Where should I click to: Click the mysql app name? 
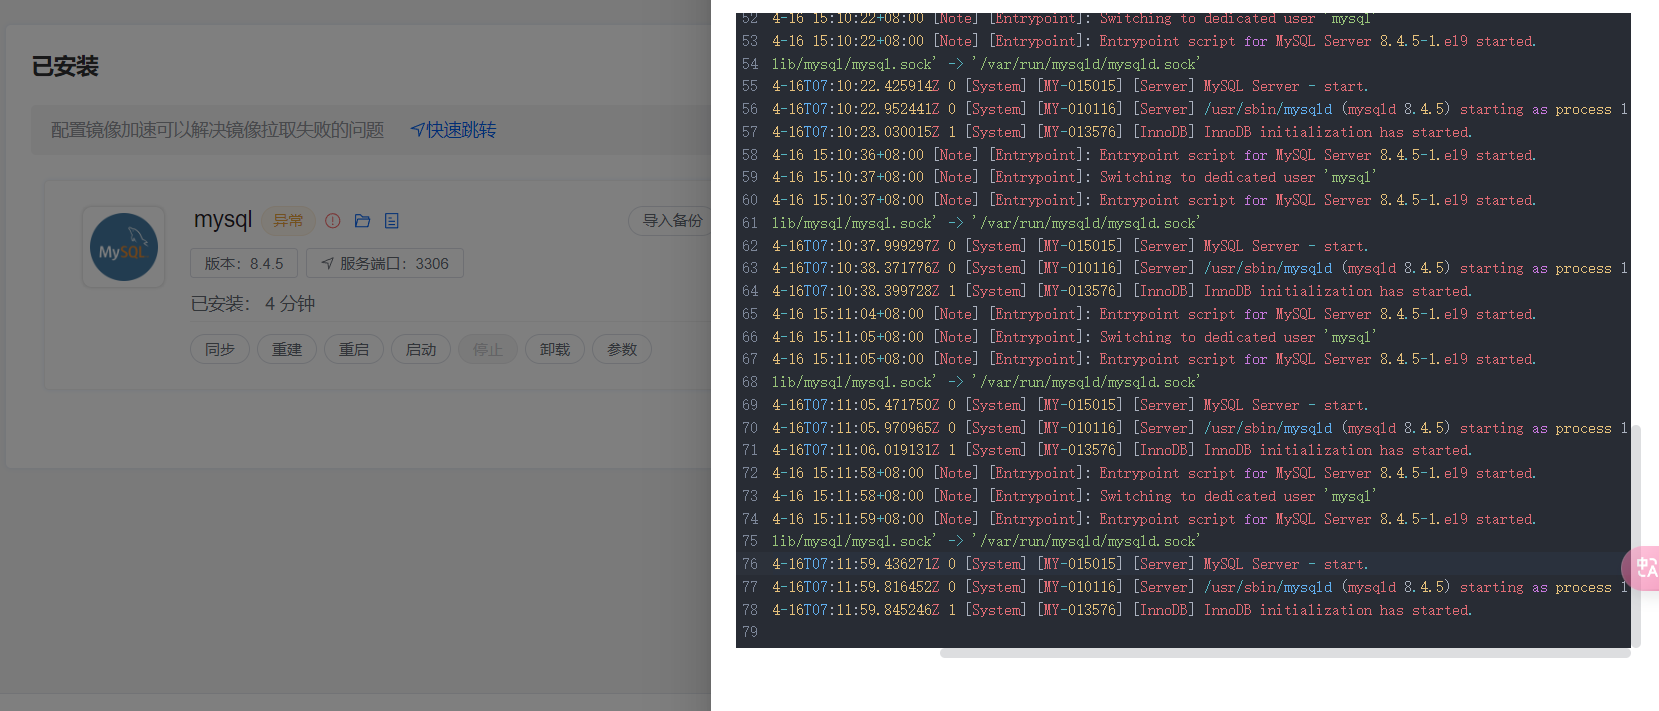pyautogui.click(x=223, y=219)
